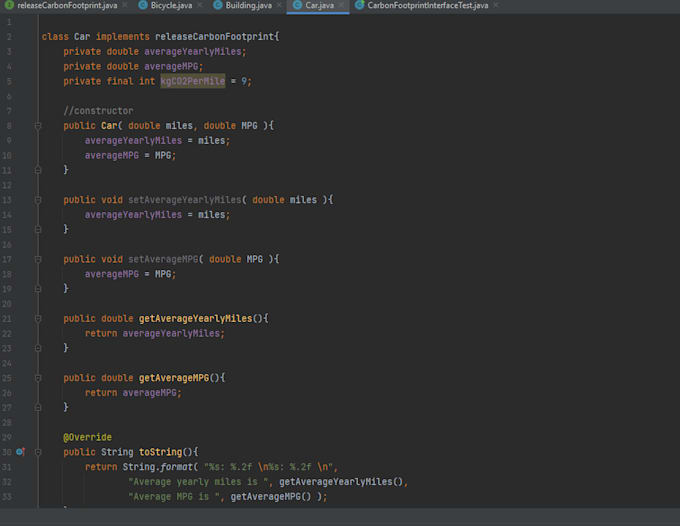Select the Car.java tab
This screenshot has width=680, height=526.
coord(320,6)
